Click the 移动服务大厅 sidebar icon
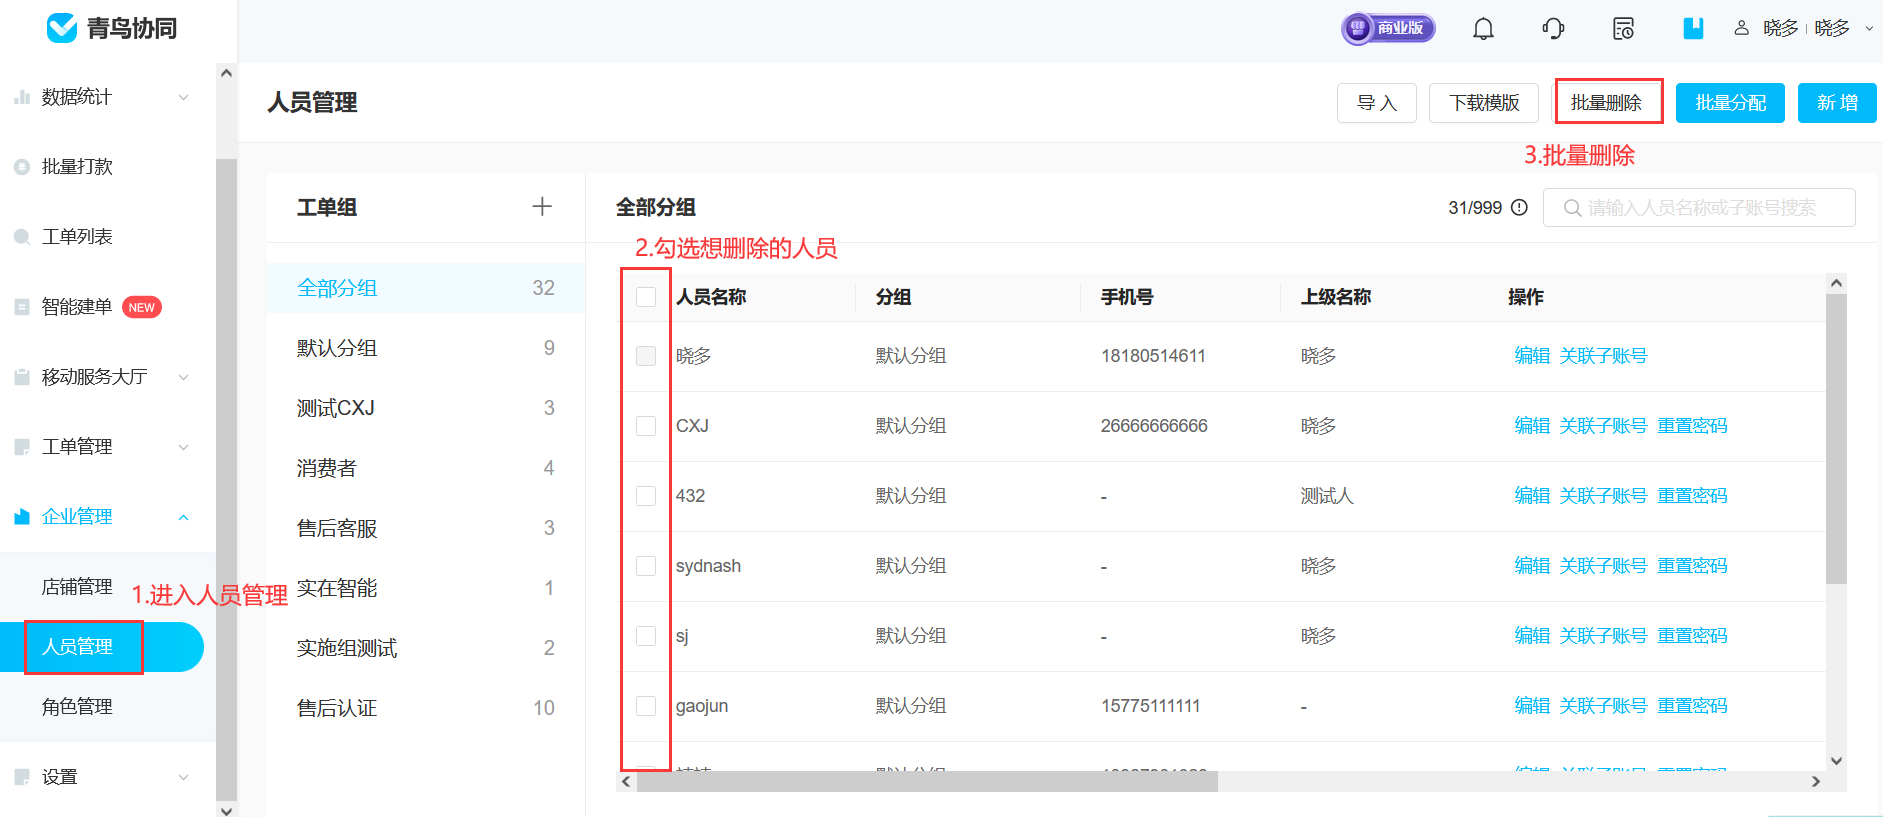Viewport: 1883px width, 817px height. pyautogui.click(x=22, y=377)
